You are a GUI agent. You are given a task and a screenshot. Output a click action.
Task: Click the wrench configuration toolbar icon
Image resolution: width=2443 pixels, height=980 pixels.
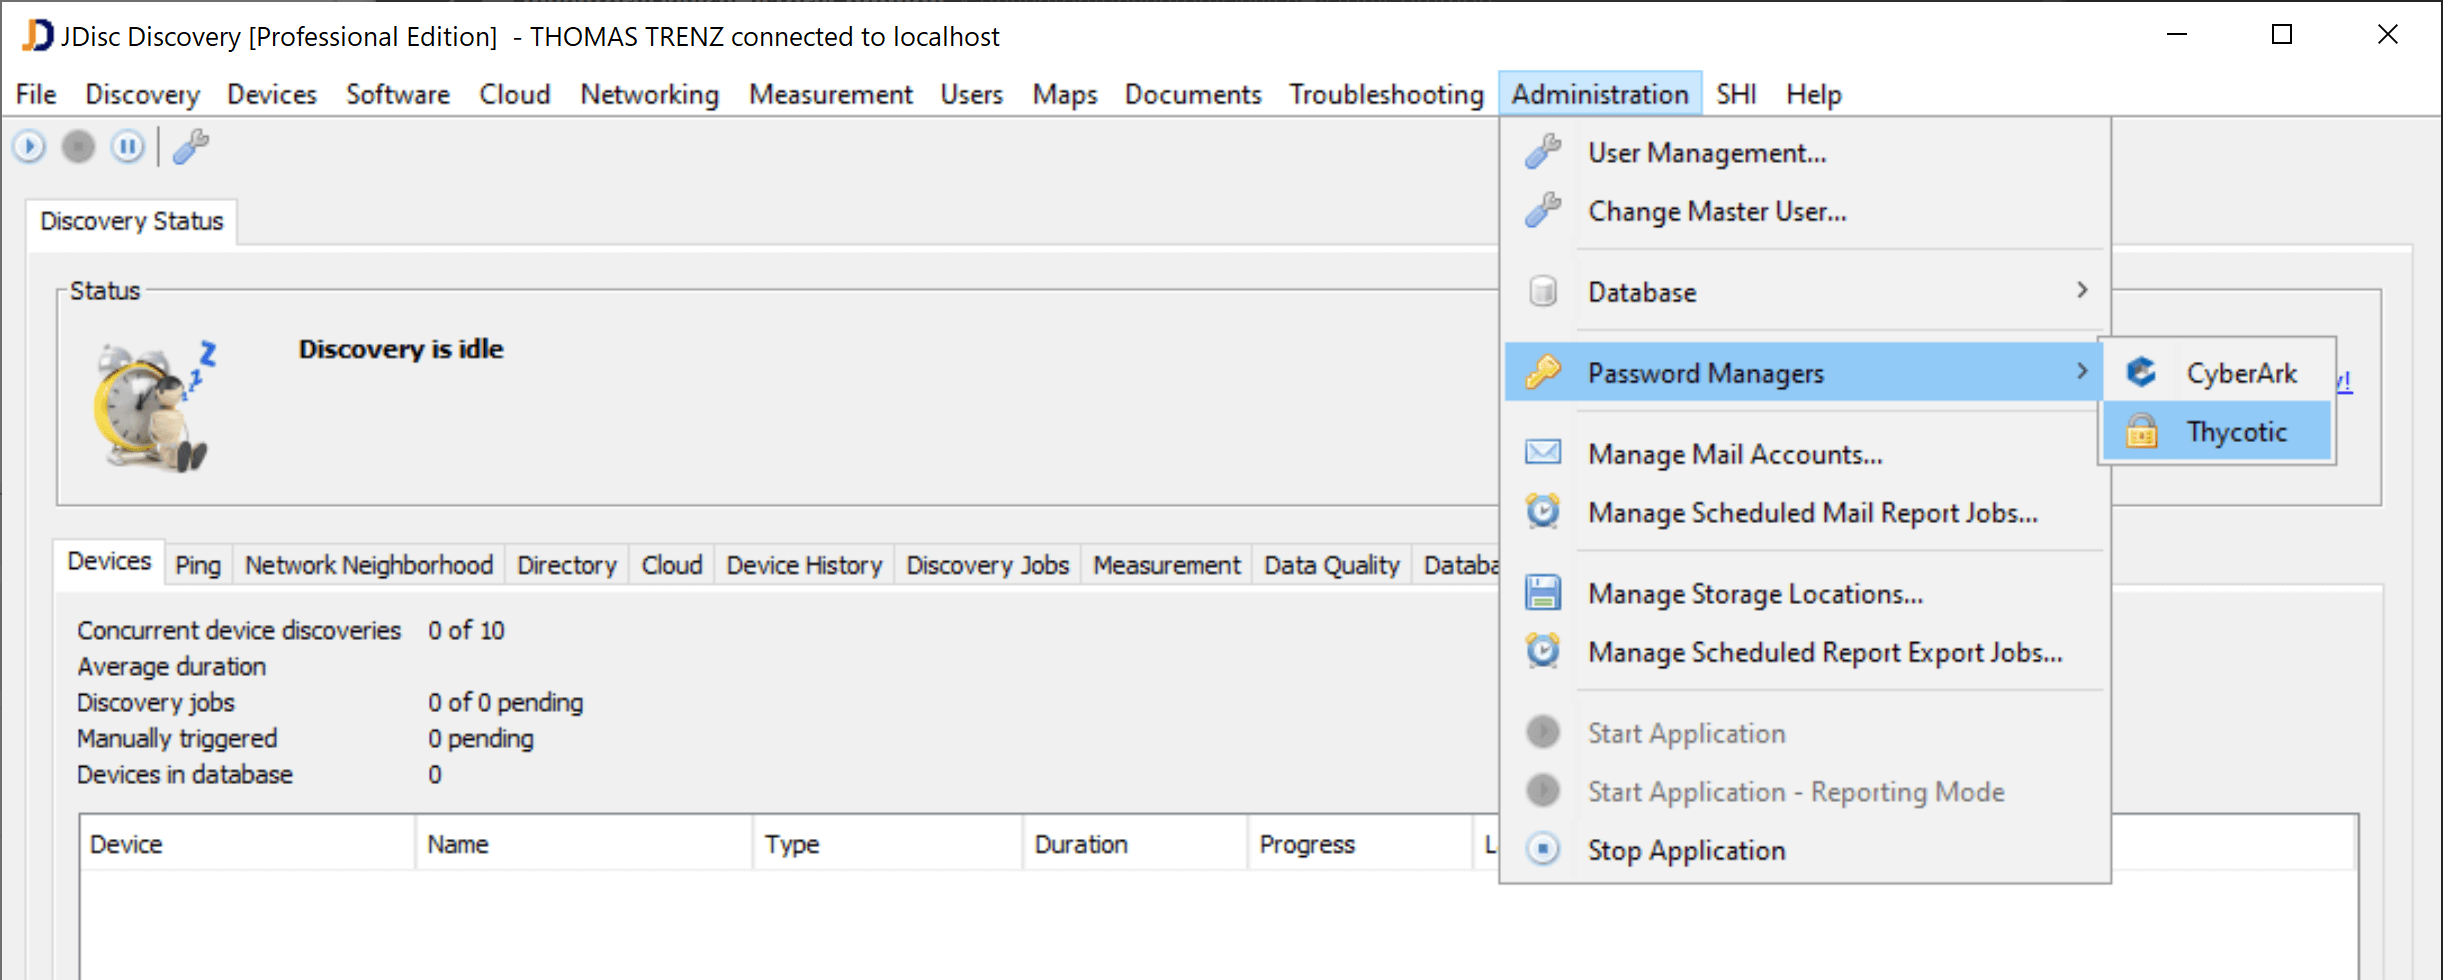pos(190,147)
